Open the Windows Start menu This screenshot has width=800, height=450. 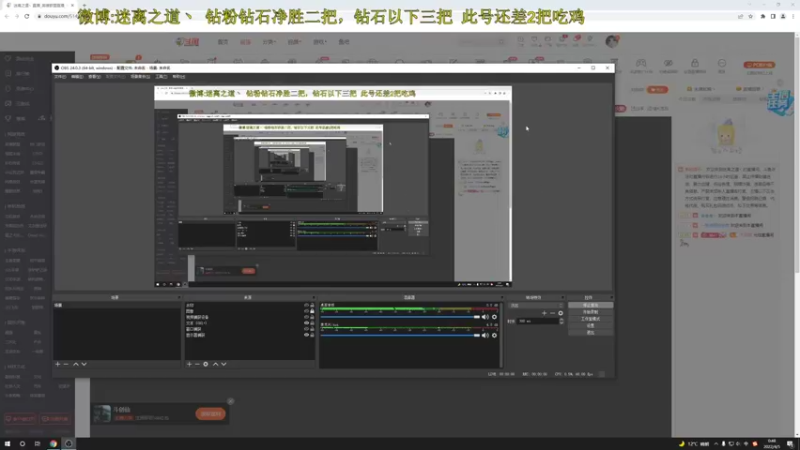[7, 444]
